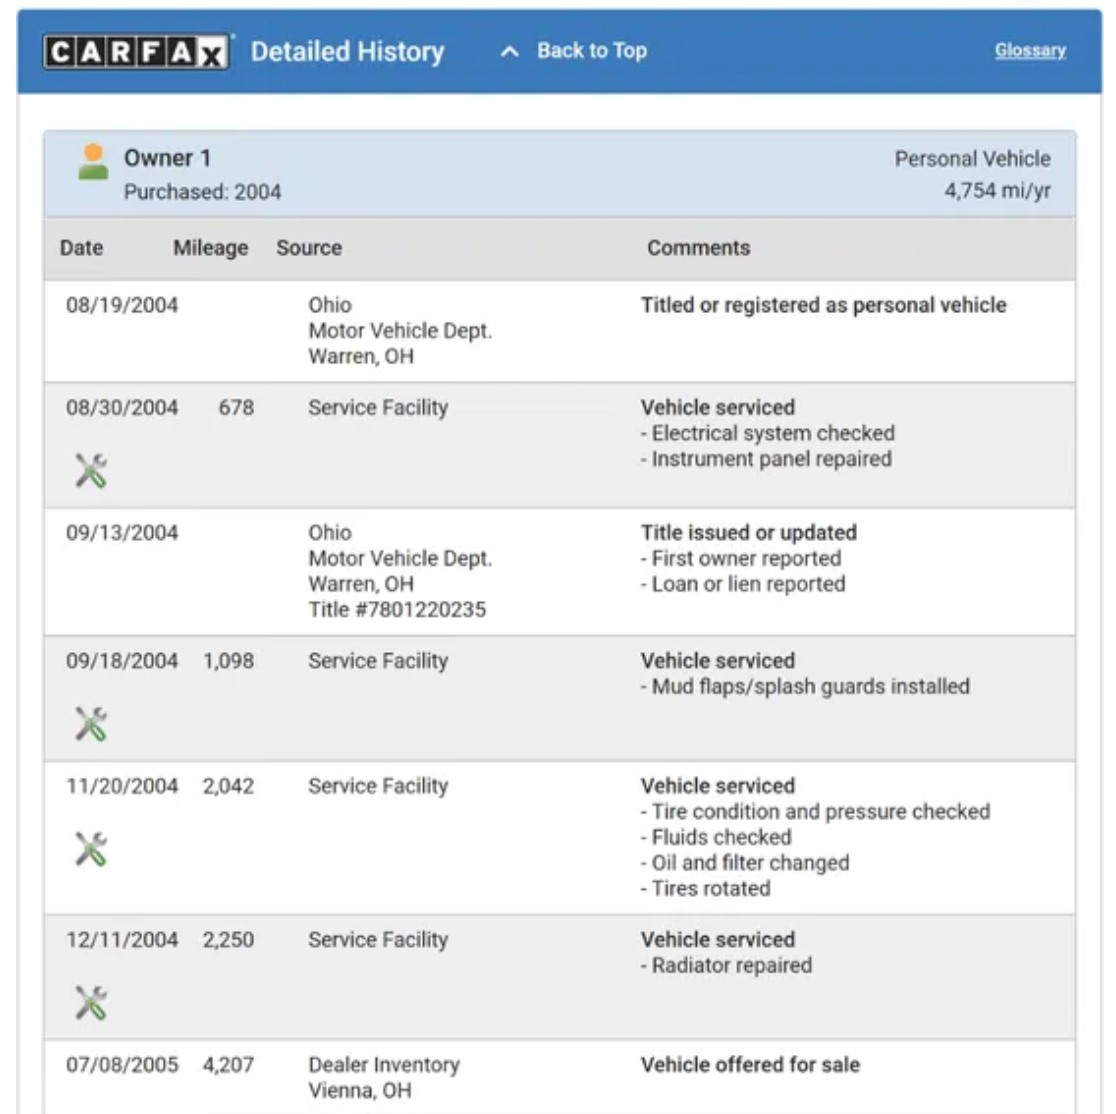Click the CARFAX logo
This screenshot has width=1116, height=1114.
pos(135,52)
